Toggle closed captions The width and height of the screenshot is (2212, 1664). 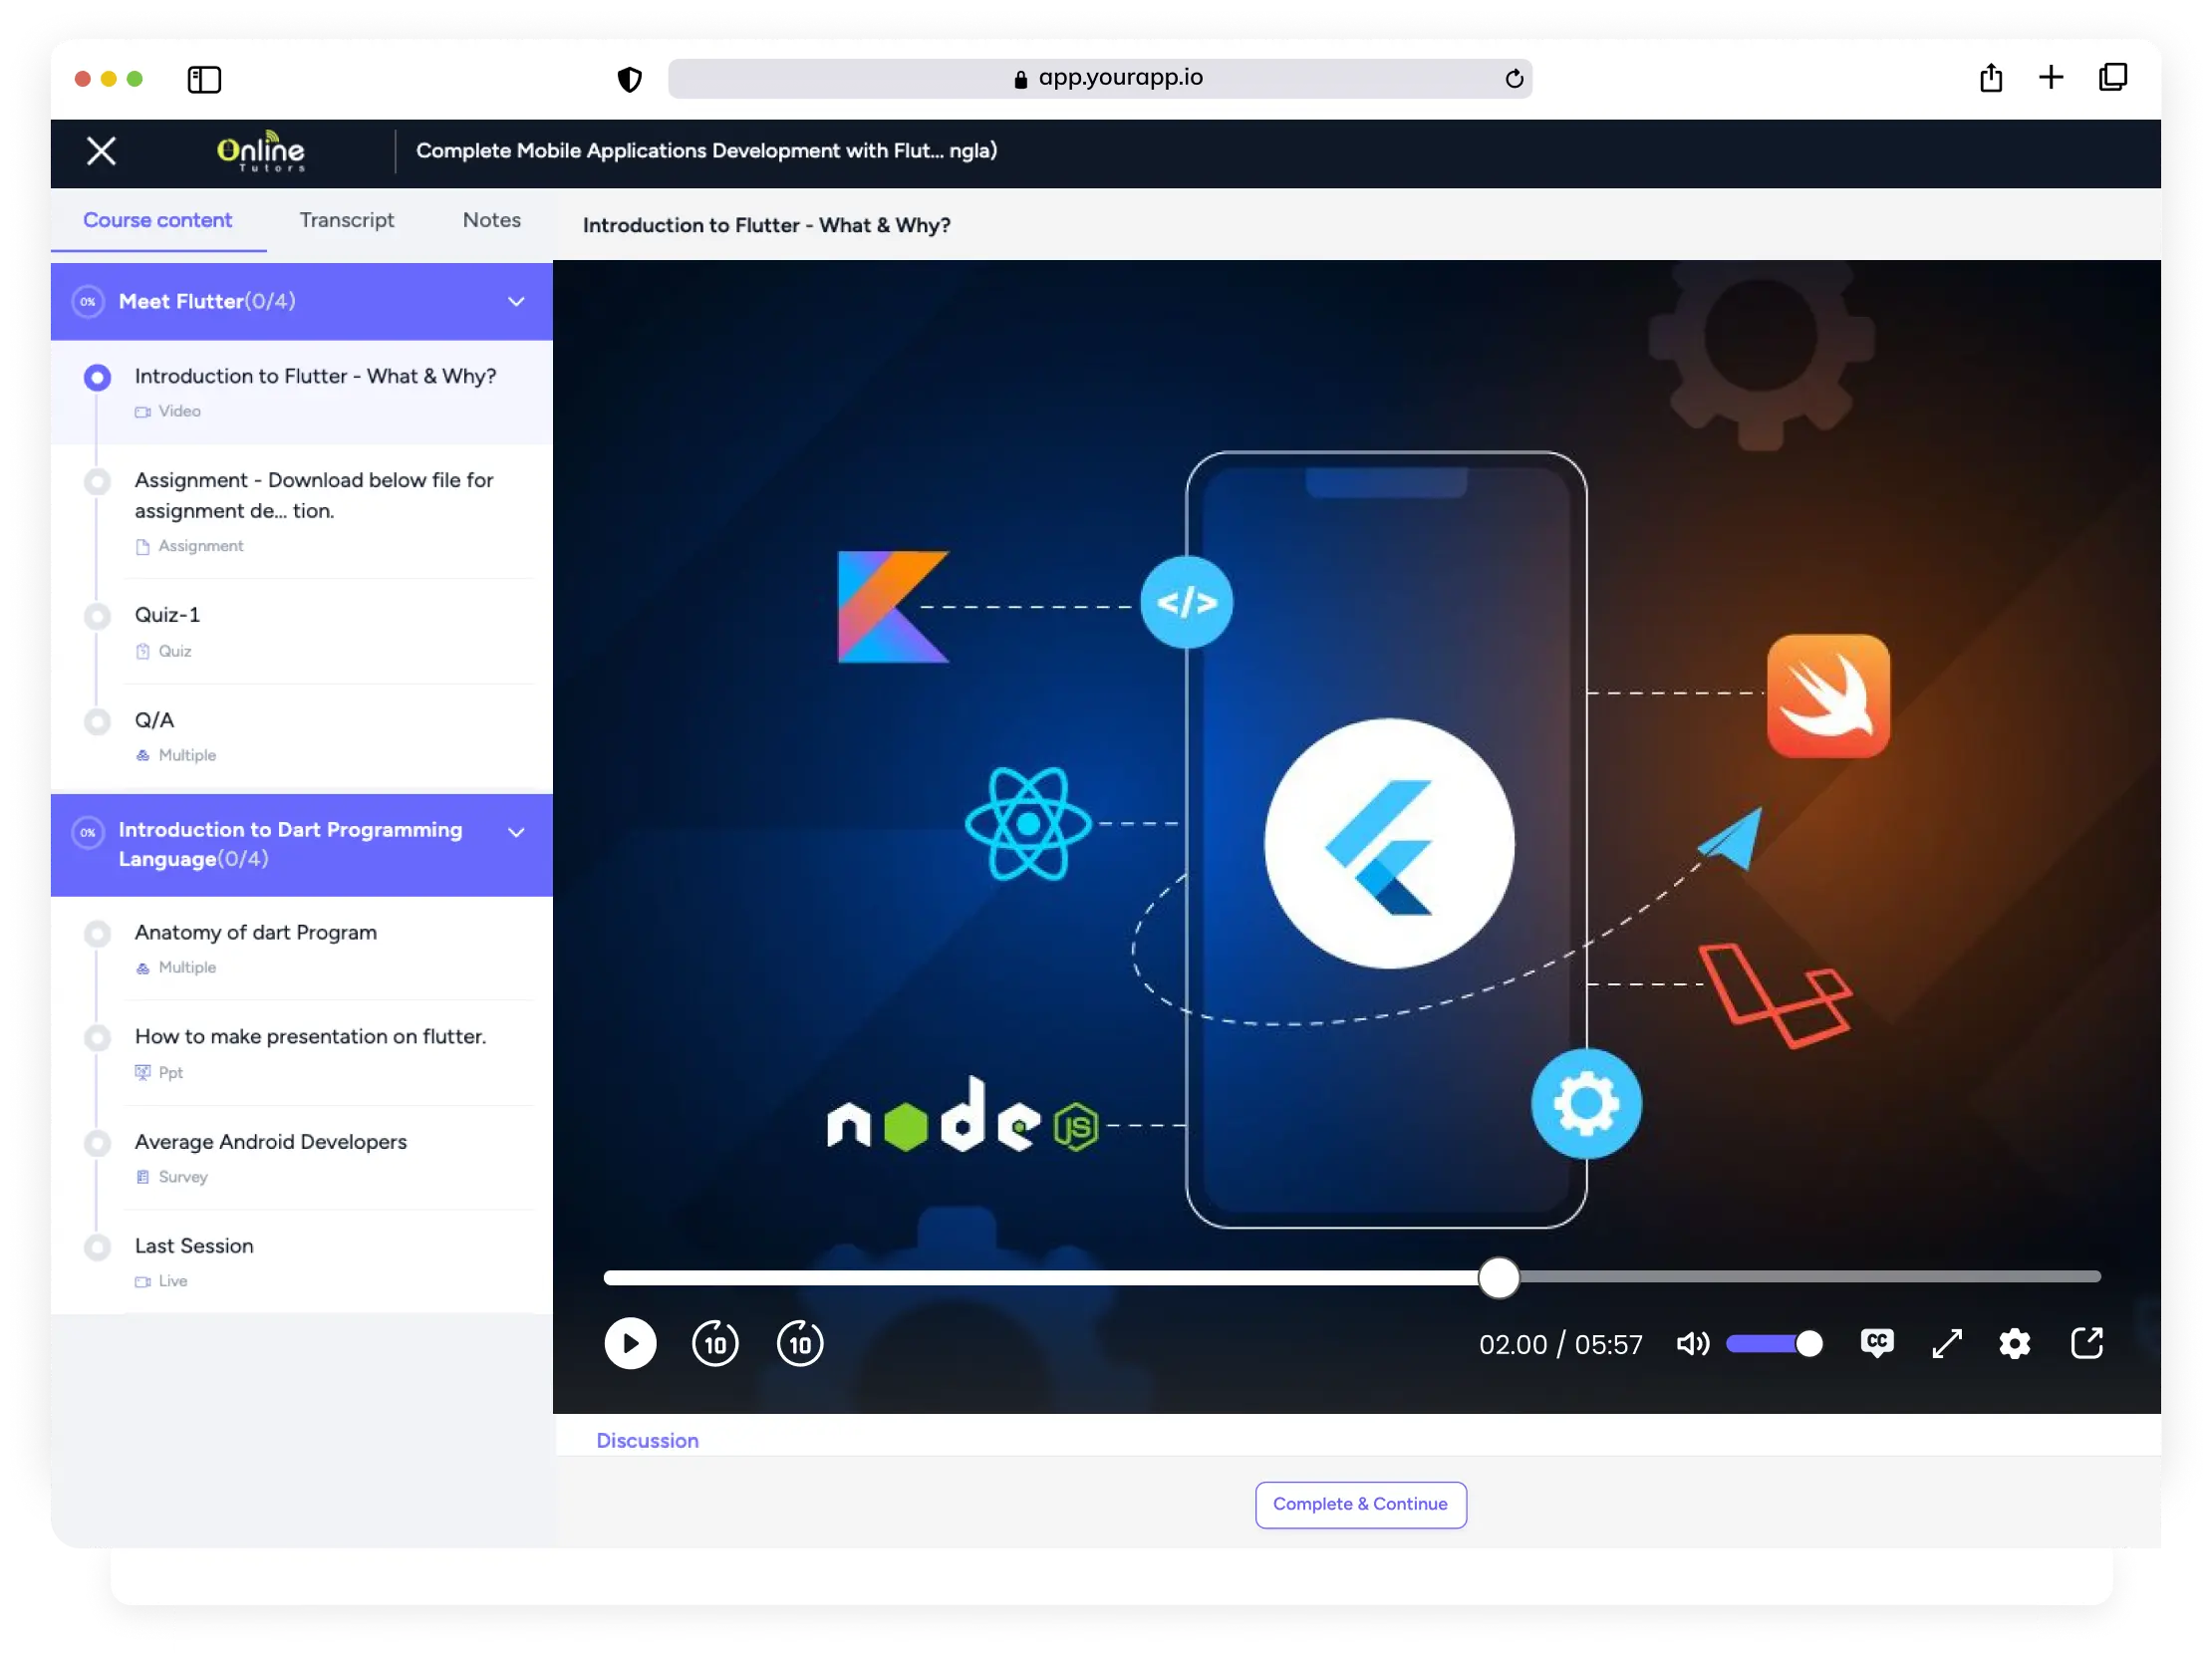(1877, 1343)
